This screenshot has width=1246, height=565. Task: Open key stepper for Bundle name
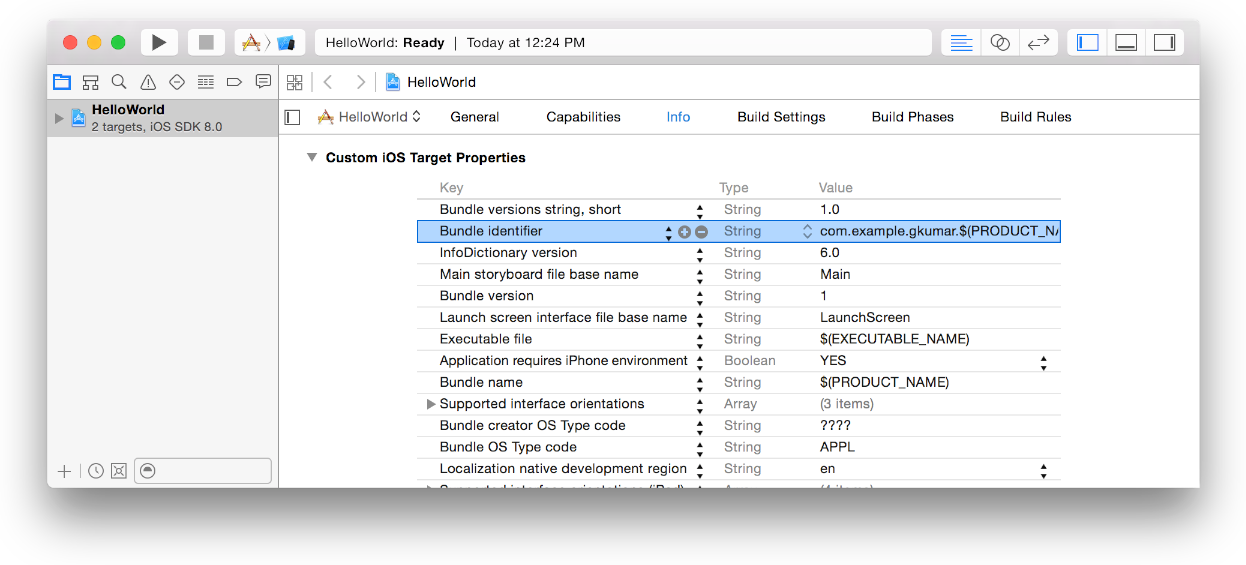point(700,383)
